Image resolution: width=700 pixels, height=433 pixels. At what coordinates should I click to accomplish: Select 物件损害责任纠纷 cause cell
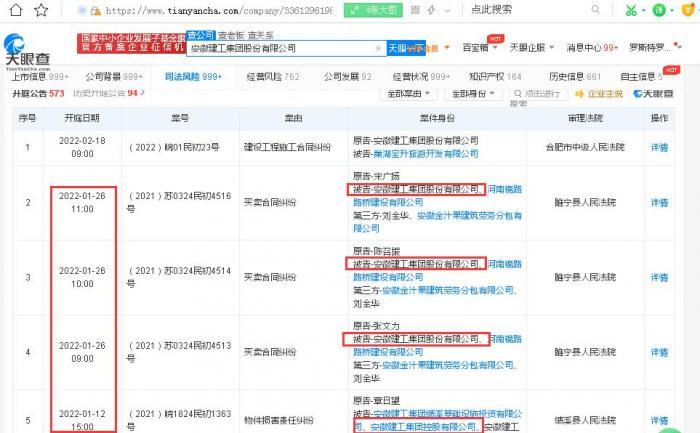click(x=279, y=421)
